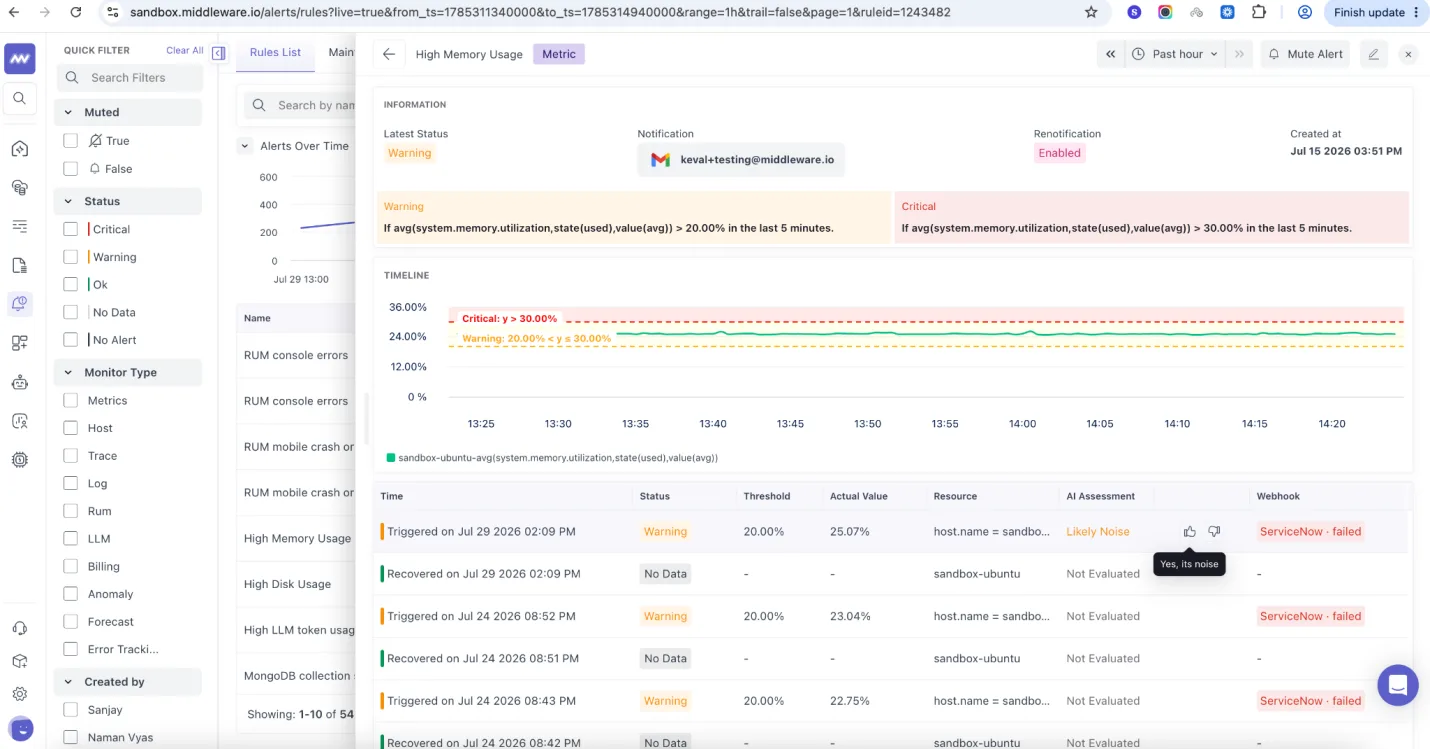Give thumbs down on Likely Noise assessment
1430x749 pixels.
[x=1214, y=532]
